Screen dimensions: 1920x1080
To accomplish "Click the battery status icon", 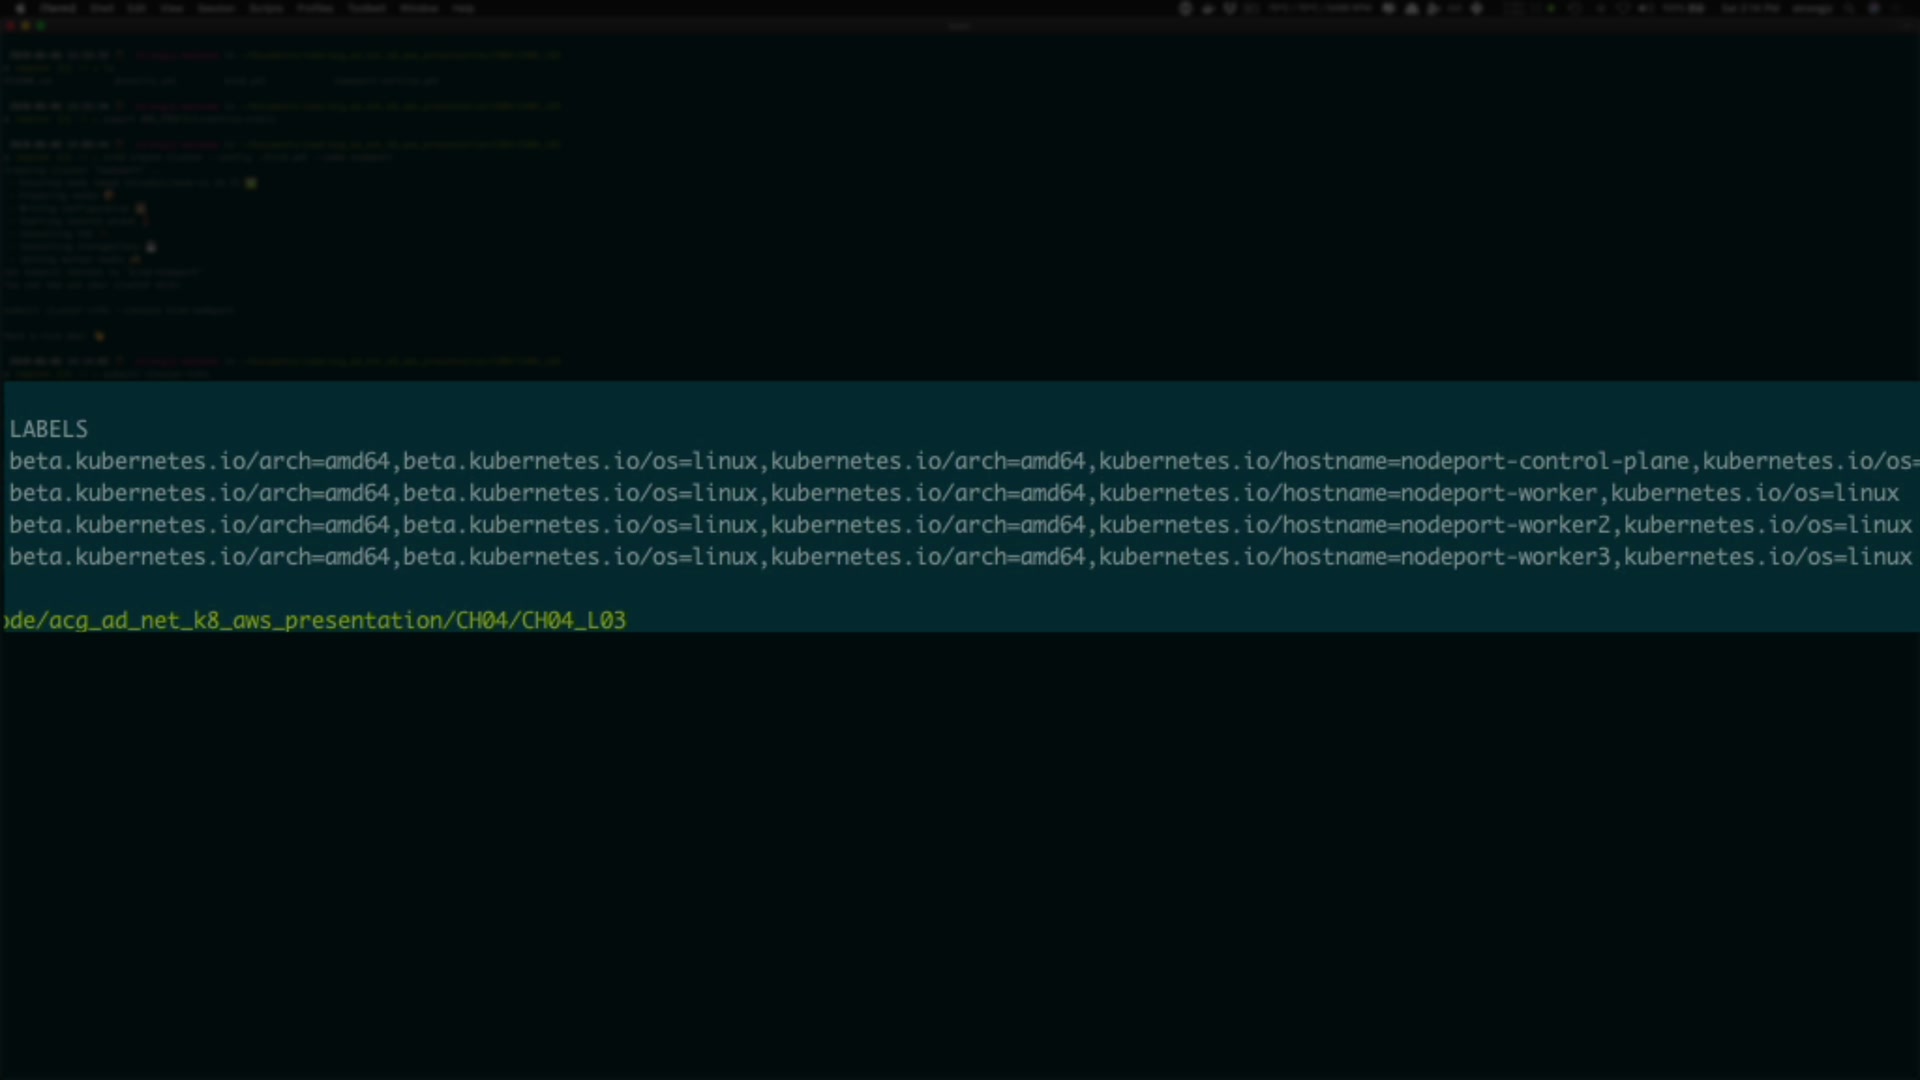I will pyautogui.click(x=1695, y=8).
